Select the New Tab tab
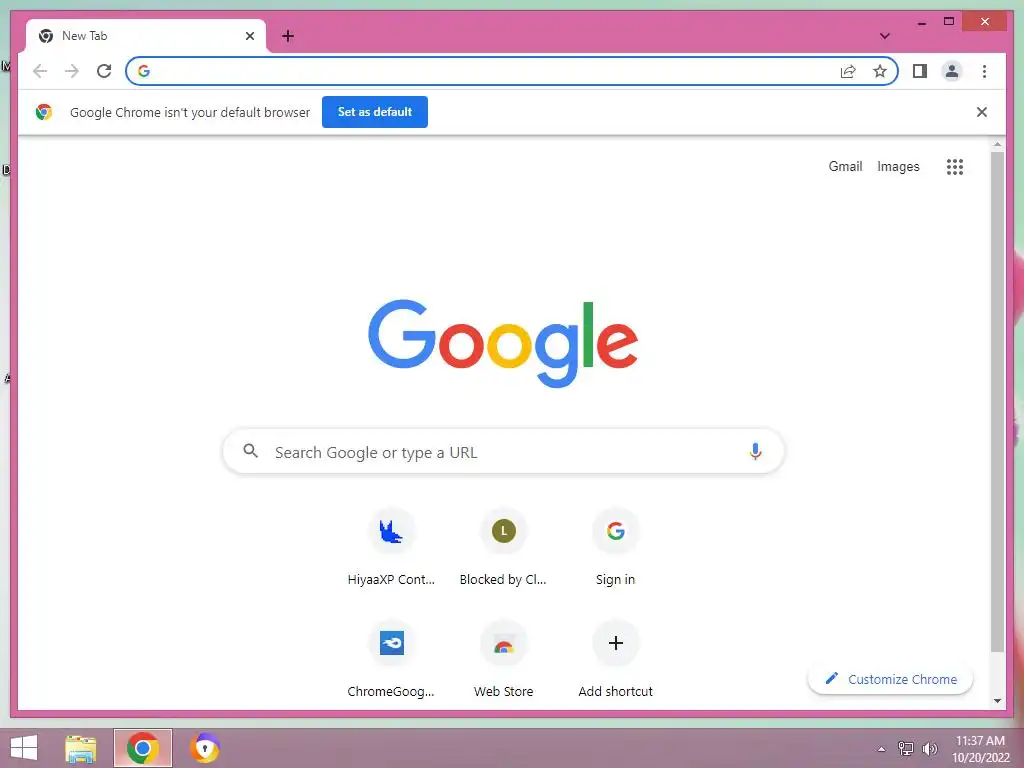 [146, 36]
